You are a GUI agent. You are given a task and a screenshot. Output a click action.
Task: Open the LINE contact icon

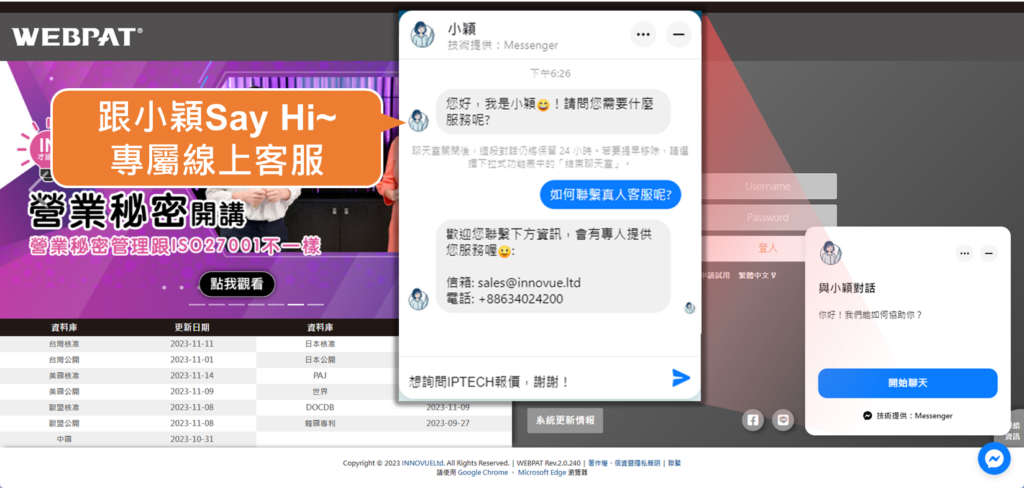click(782, 420)
